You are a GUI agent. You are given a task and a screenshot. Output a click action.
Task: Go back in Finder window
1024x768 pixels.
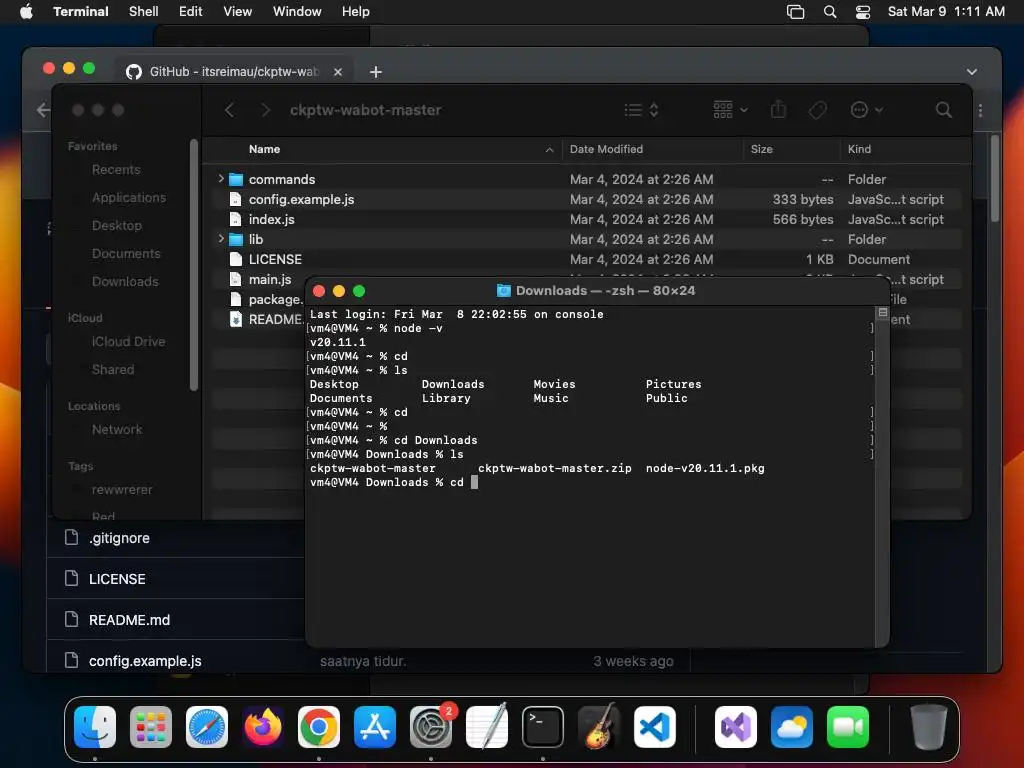tap(229, 110)
